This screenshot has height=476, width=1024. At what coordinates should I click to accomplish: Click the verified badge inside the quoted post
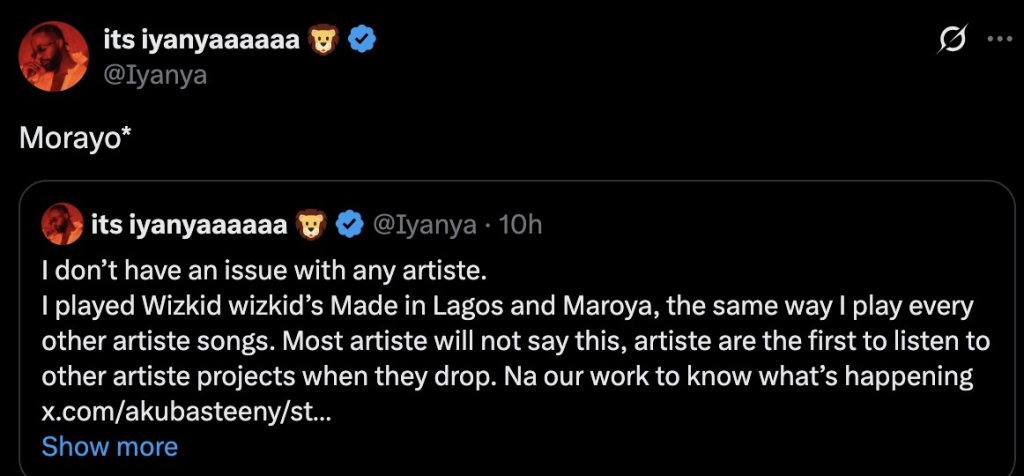348,225
